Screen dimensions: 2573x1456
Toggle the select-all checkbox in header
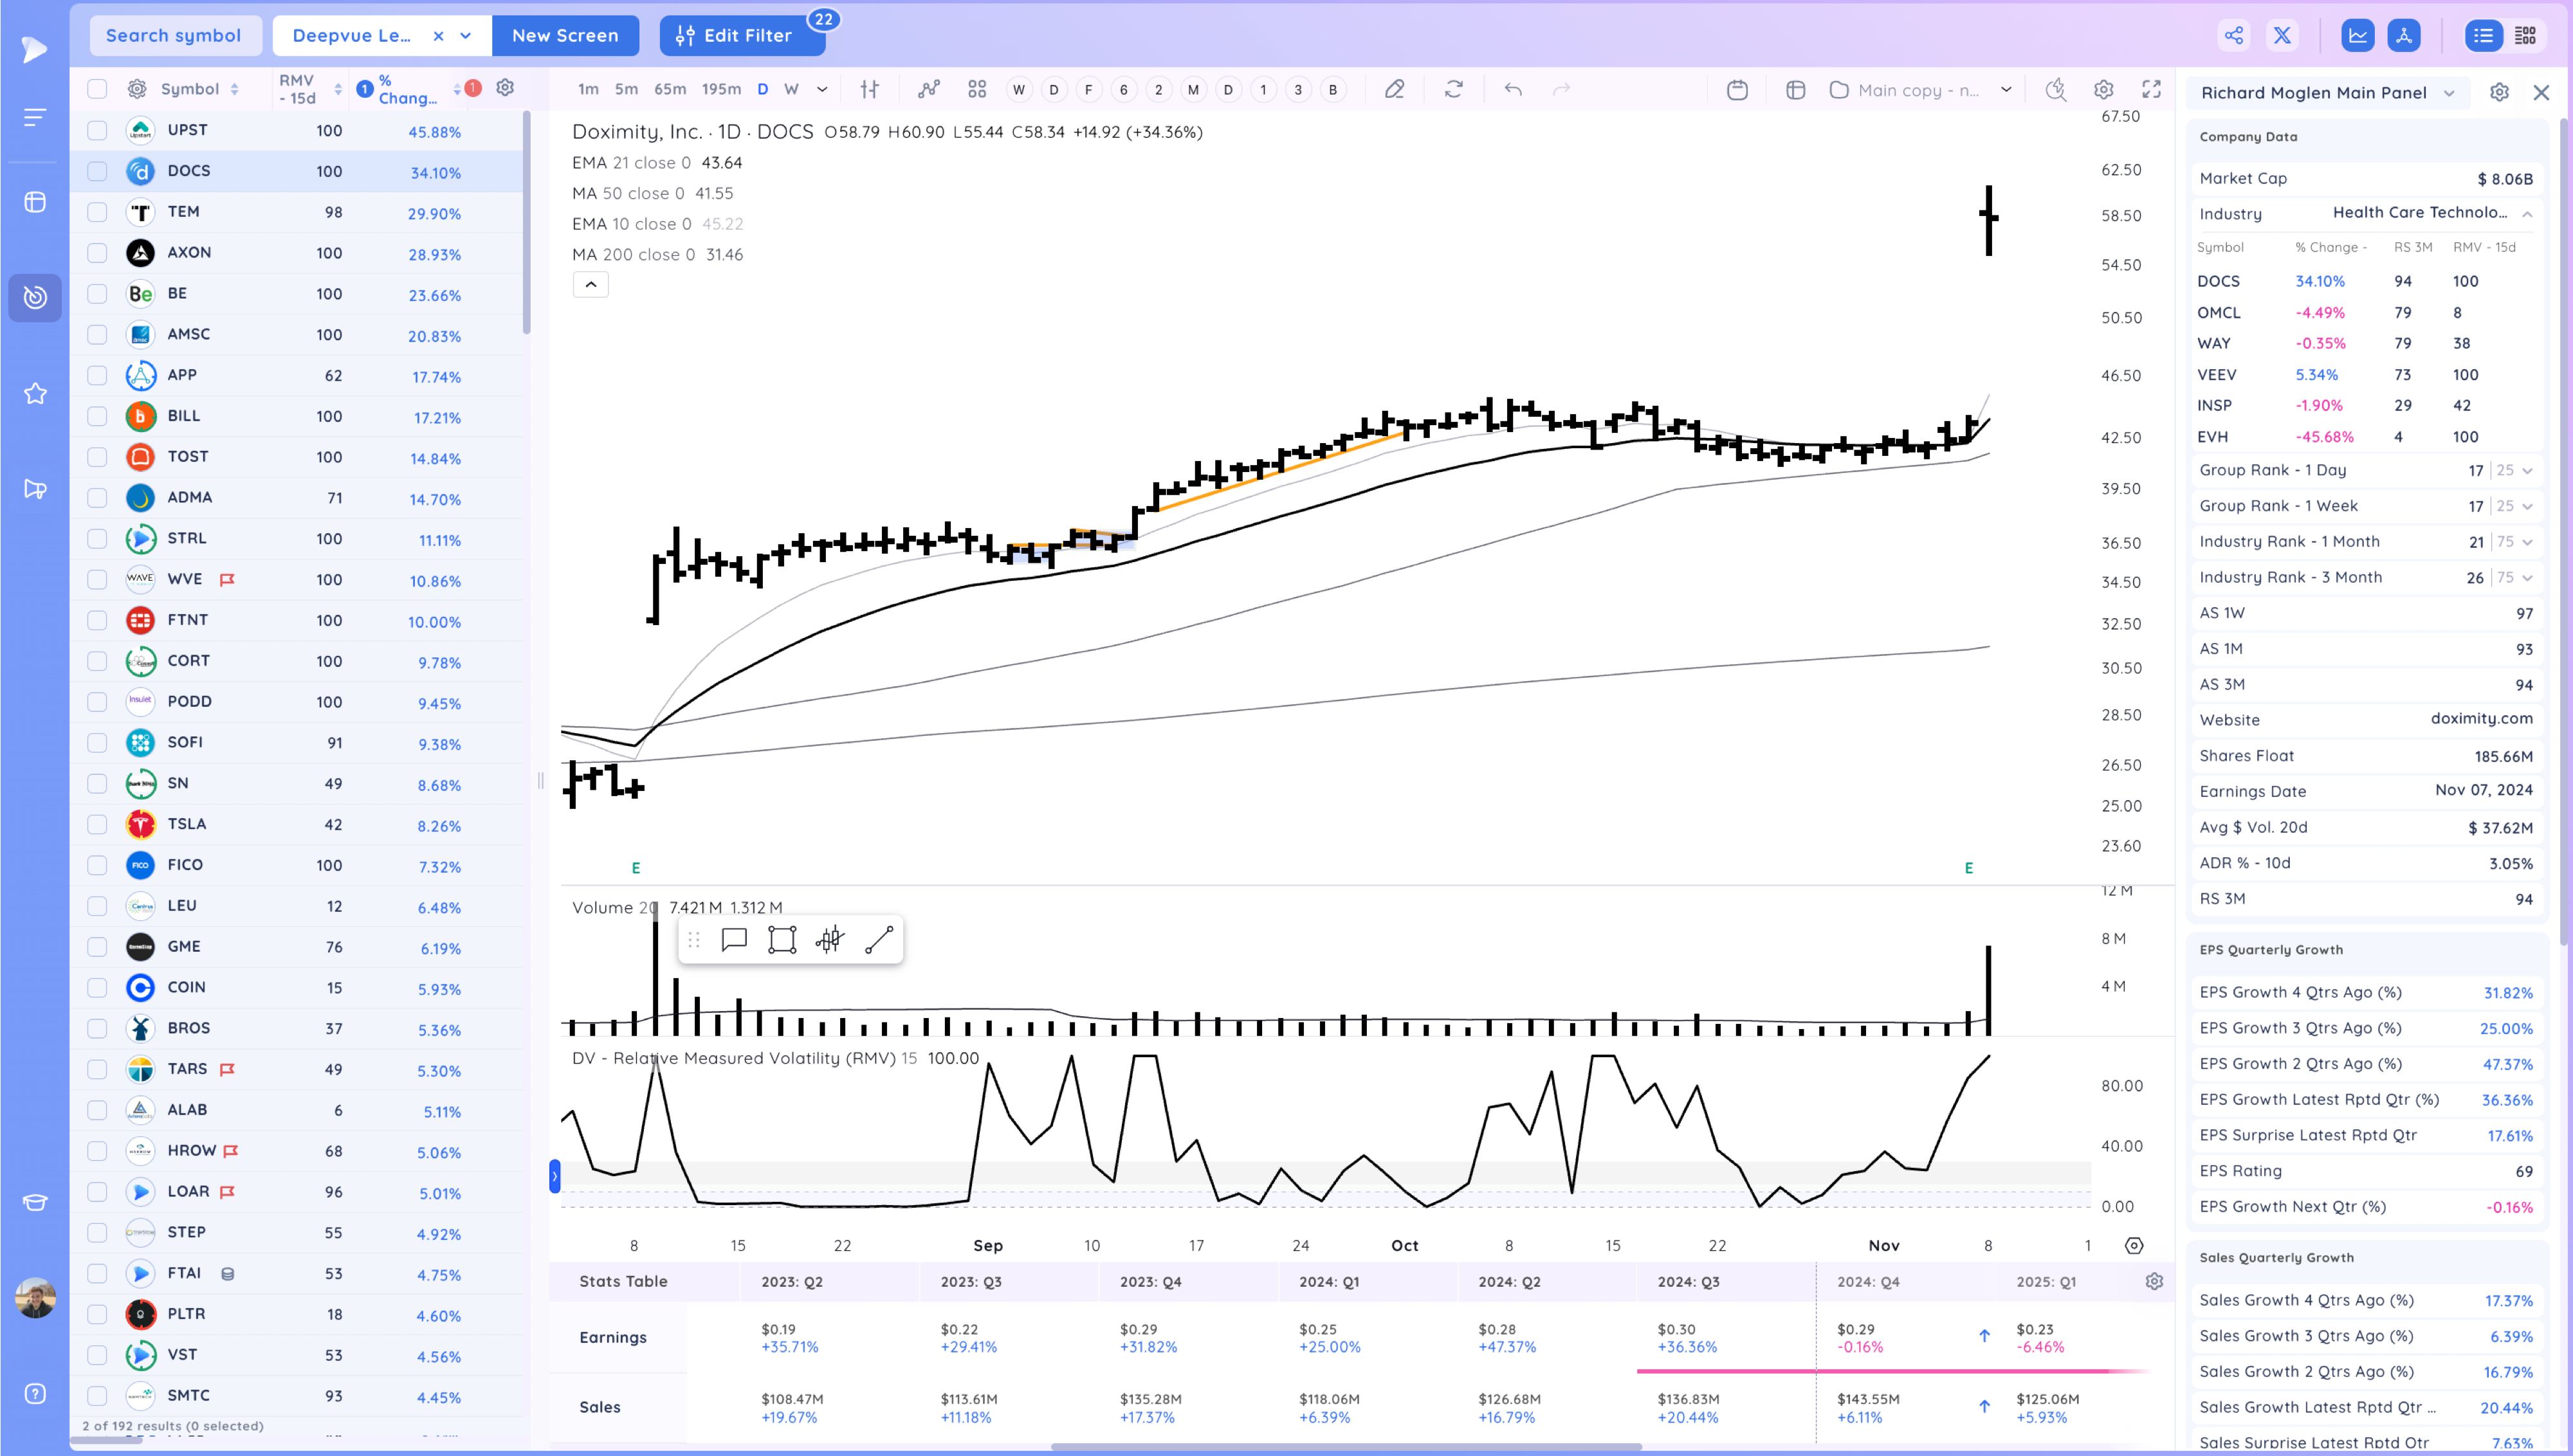[97, 89]
